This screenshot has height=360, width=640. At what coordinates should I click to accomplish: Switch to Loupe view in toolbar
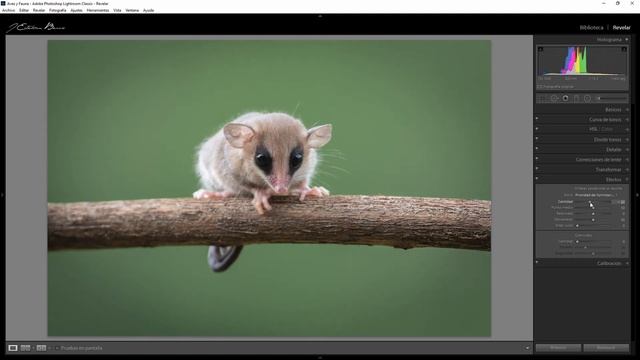[x=13, y=348]
